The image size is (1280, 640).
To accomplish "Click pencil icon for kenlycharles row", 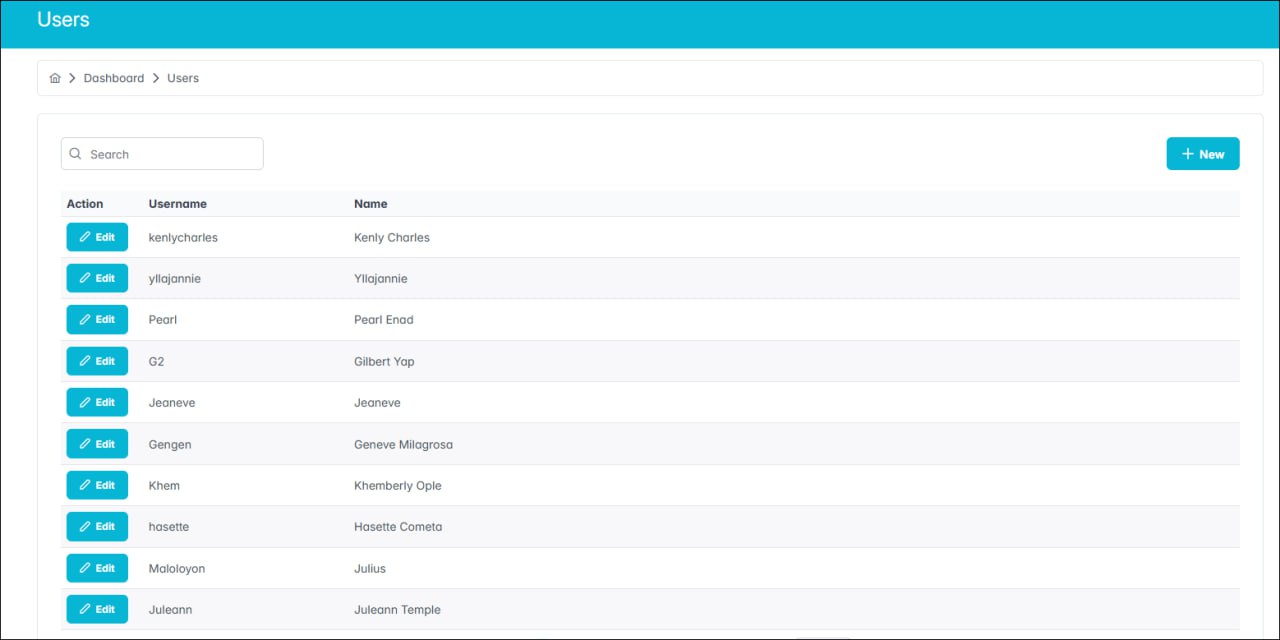I will [x=85, y=237].
